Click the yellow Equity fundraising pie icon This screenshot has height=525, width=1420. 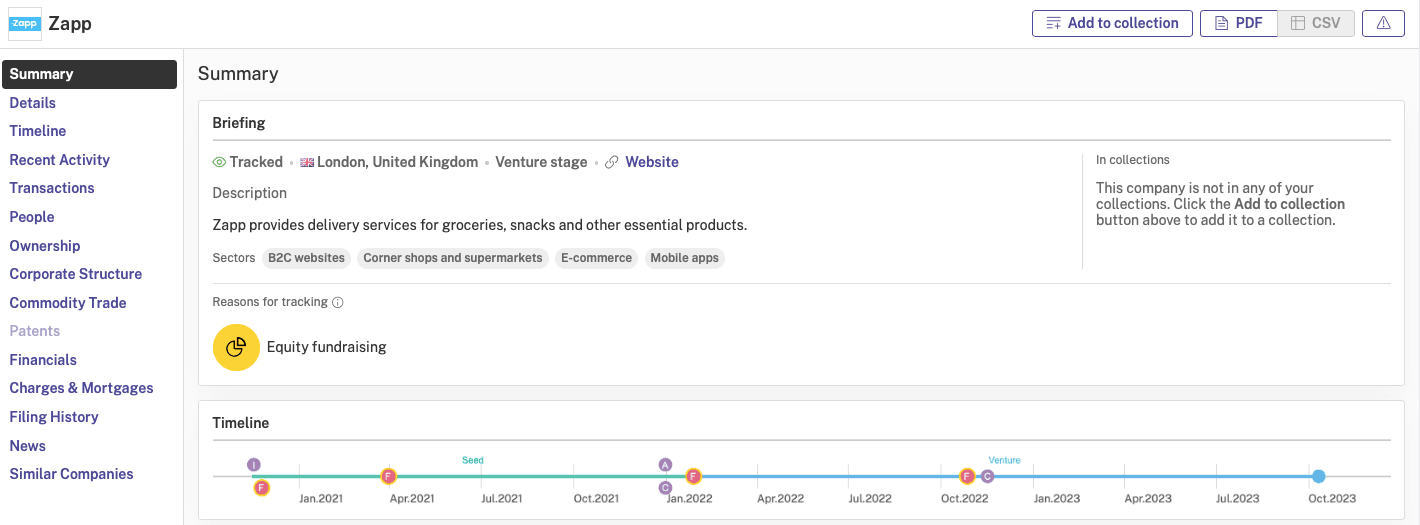pos(236,347)
